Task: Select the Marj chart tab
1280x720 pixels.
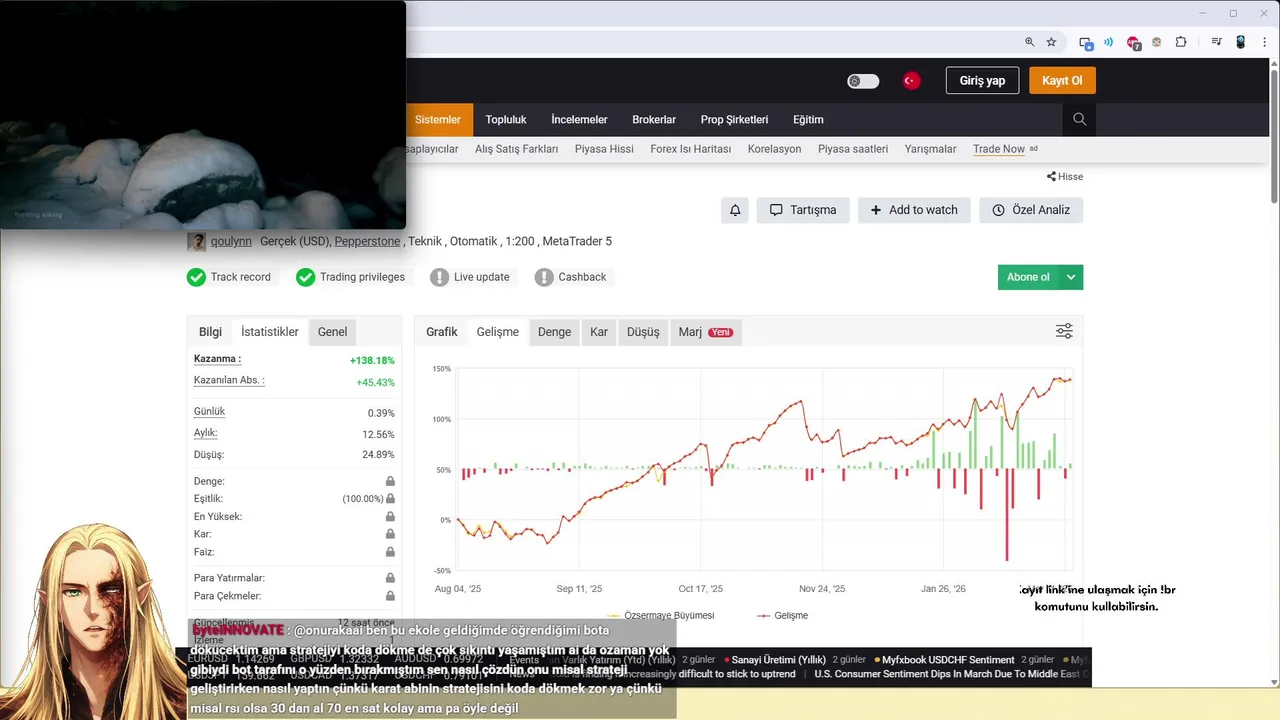Action: (706, 332)
